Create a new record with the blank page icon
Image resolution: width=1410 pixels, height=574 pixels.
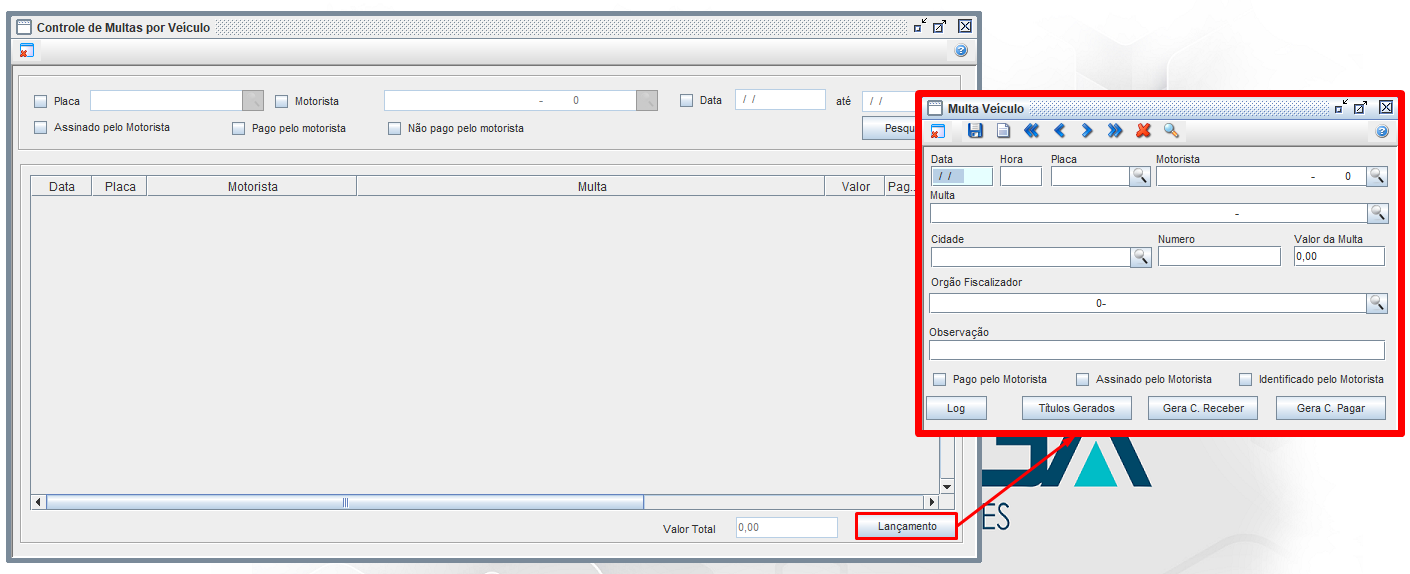pyautogui.click(x=1003, y=131)
